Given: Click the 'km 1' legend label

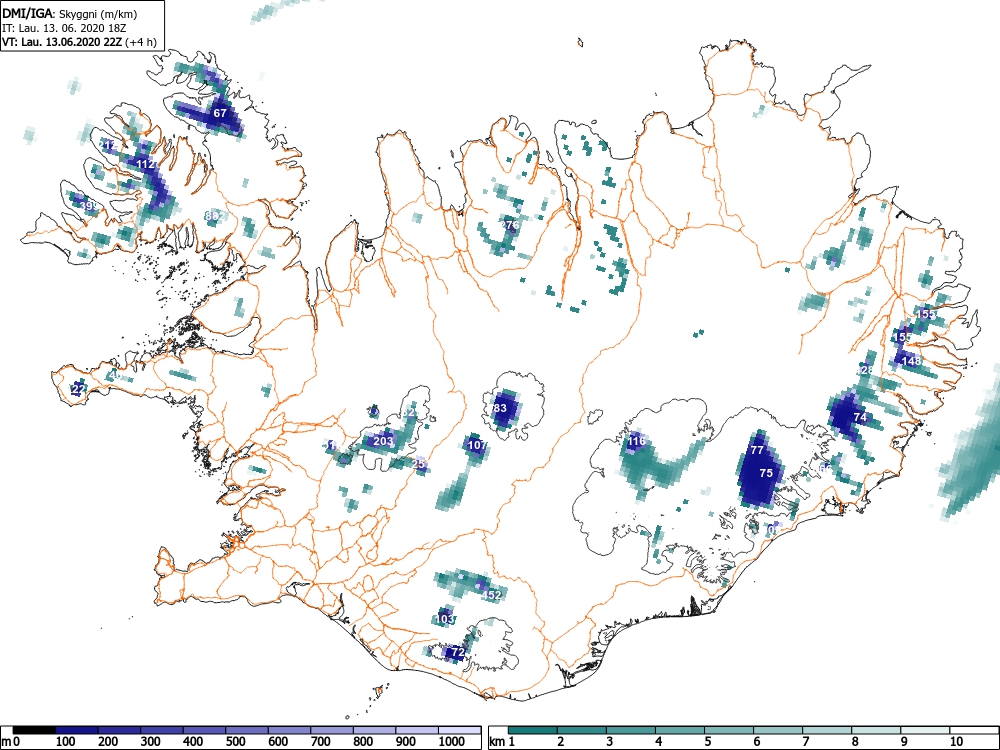Looking at the screenshot, I should tap(502, 742).
